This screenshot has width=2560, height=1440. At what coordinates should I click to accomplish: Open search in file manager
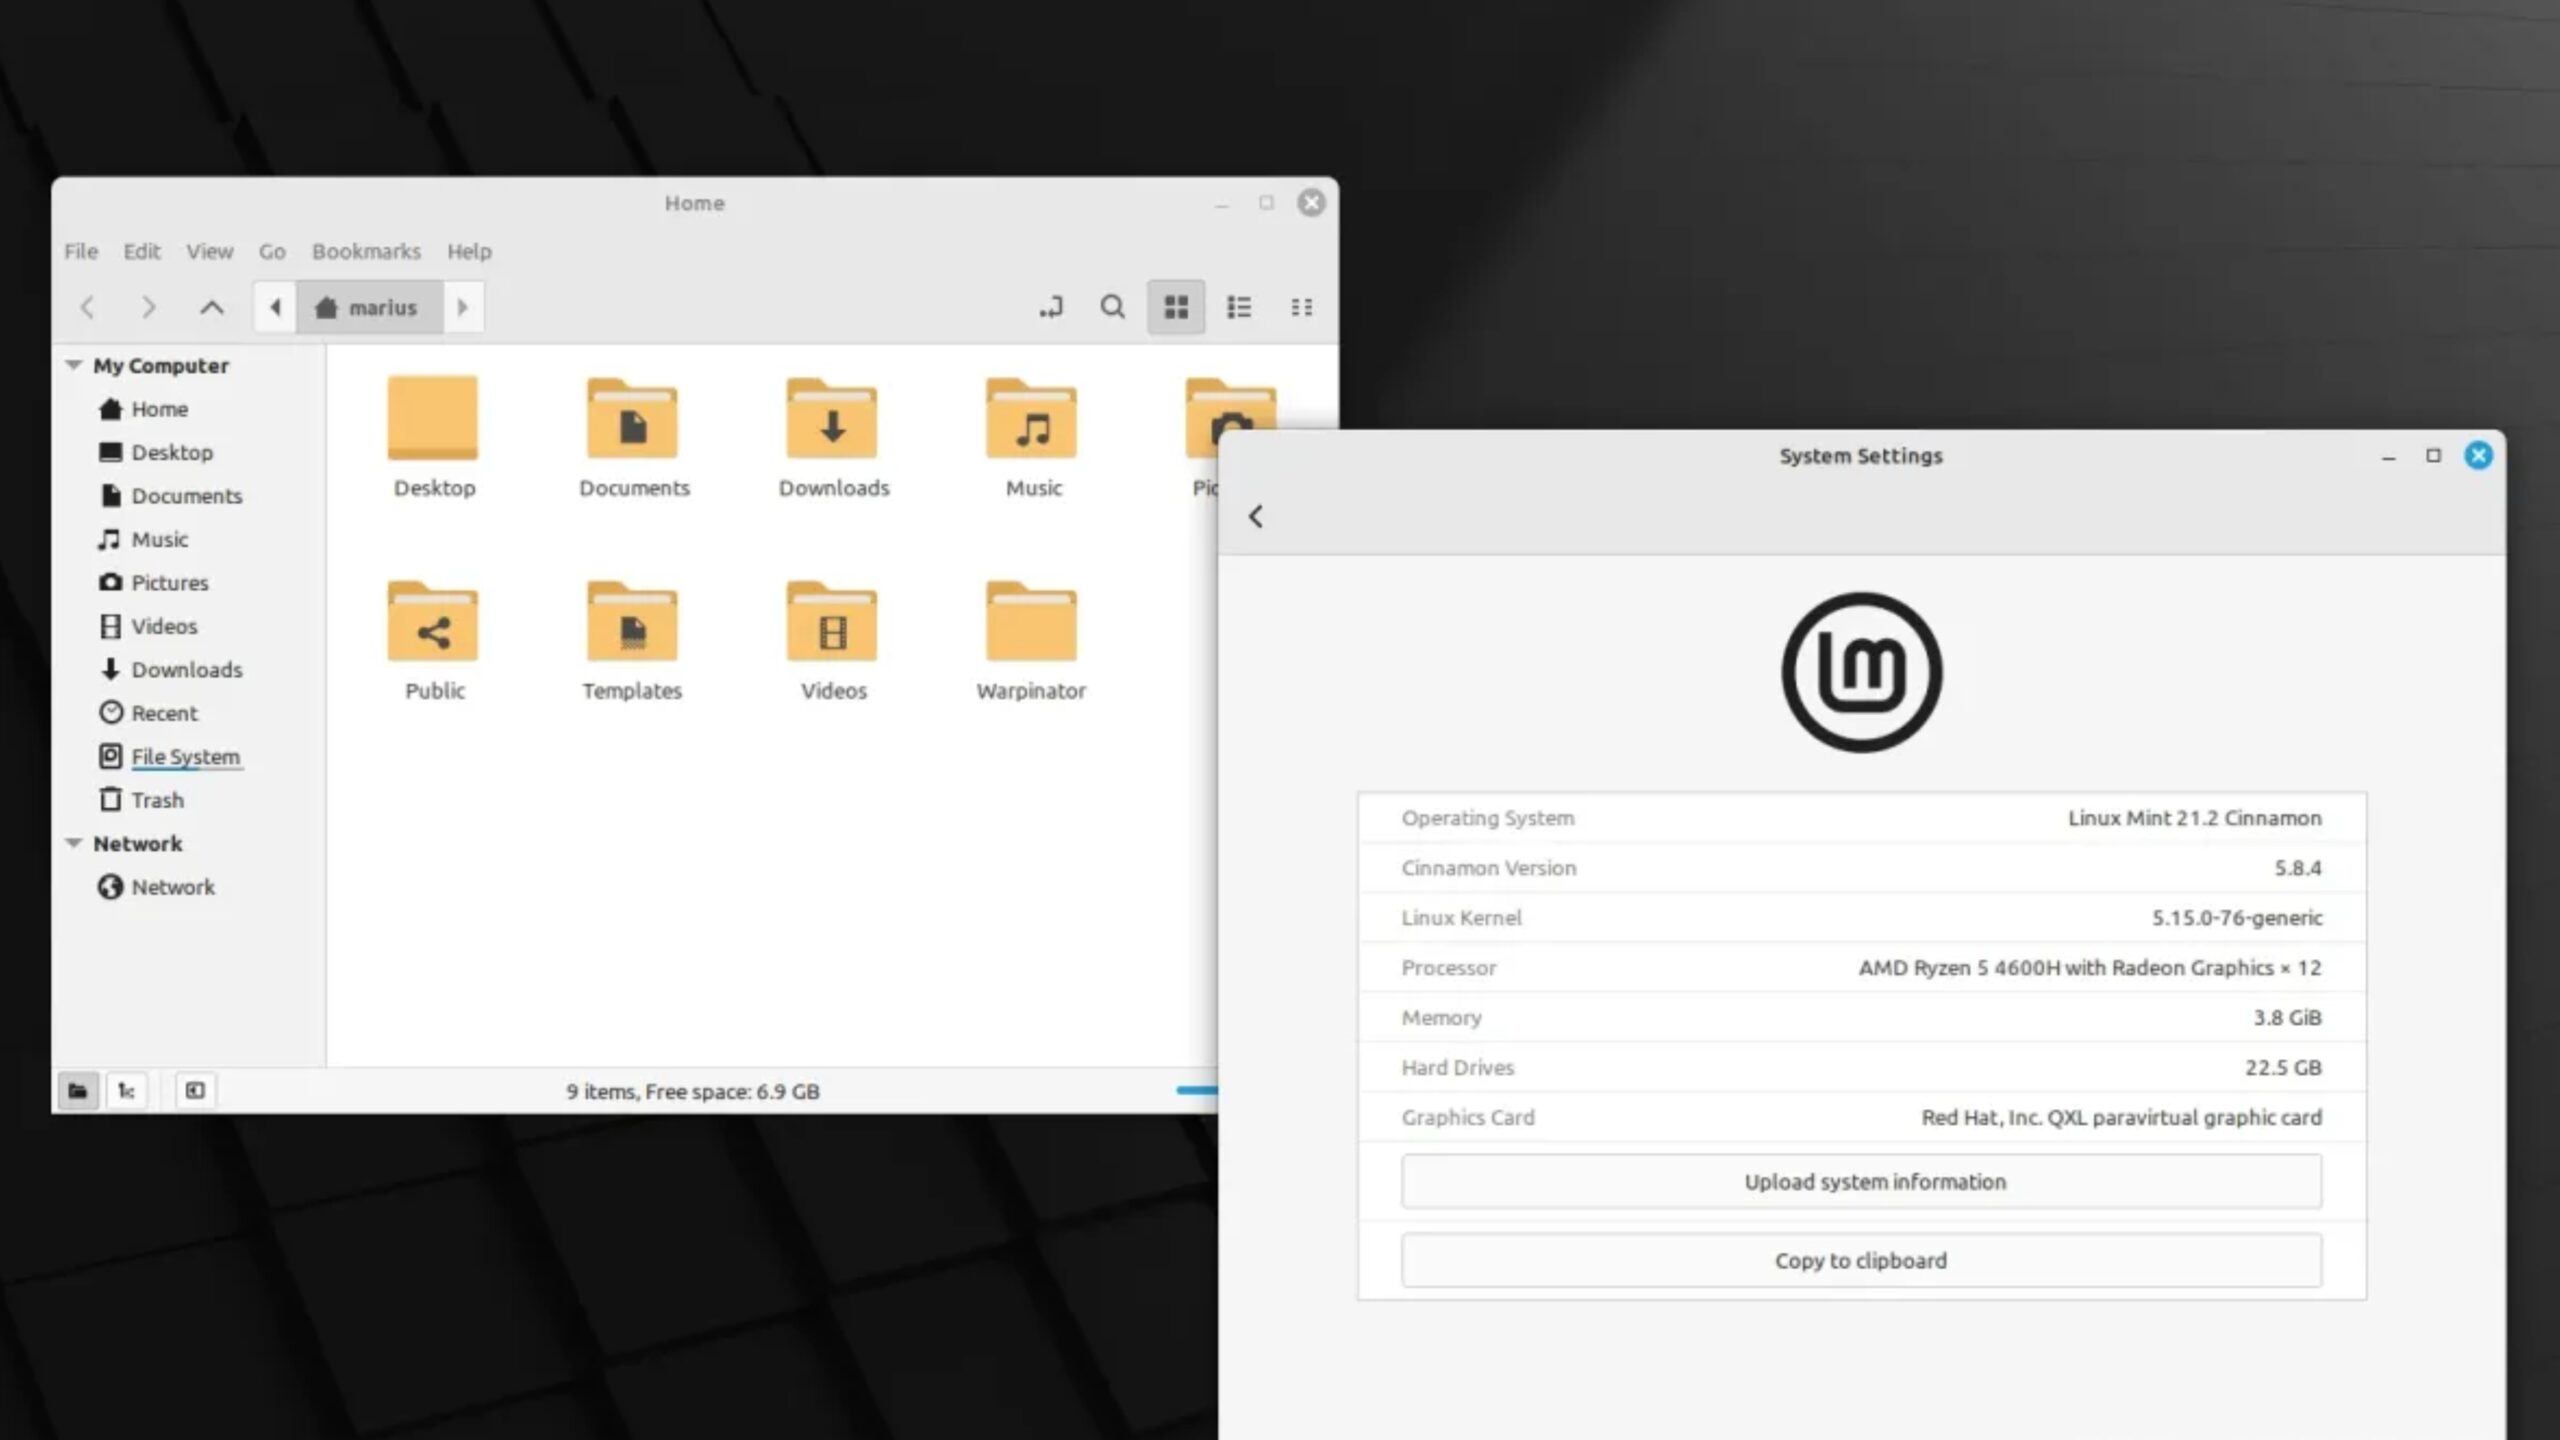1113,307
